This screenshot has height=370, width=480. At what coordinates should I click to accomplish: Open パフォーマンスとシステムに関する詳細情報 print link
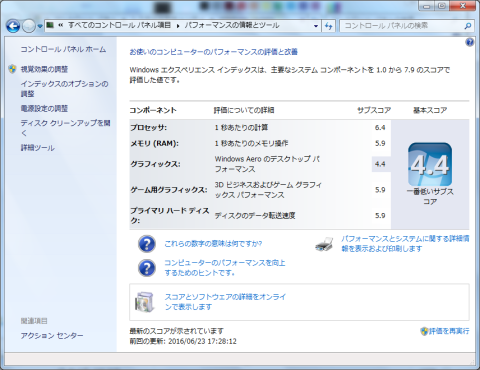[x=405, y=244]
